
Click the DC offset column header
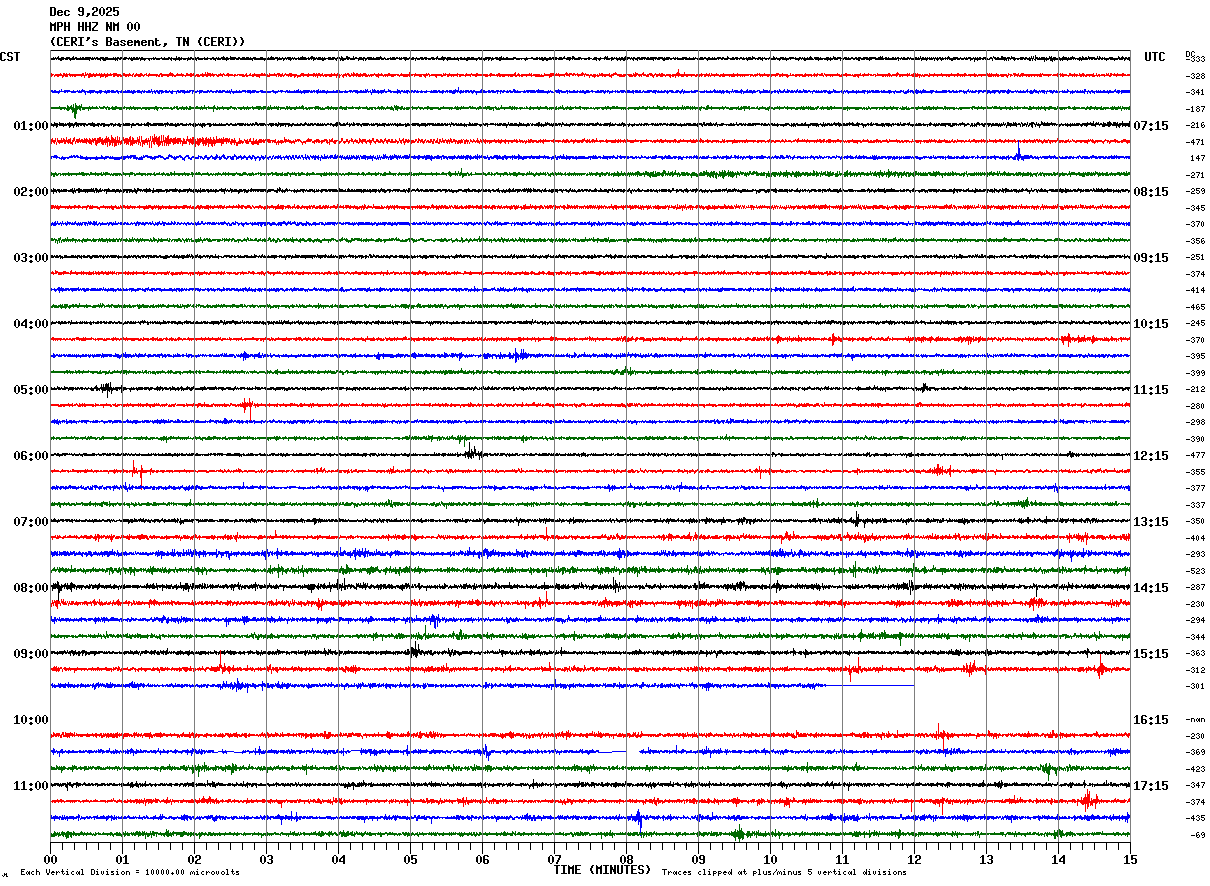[1190, 54]
